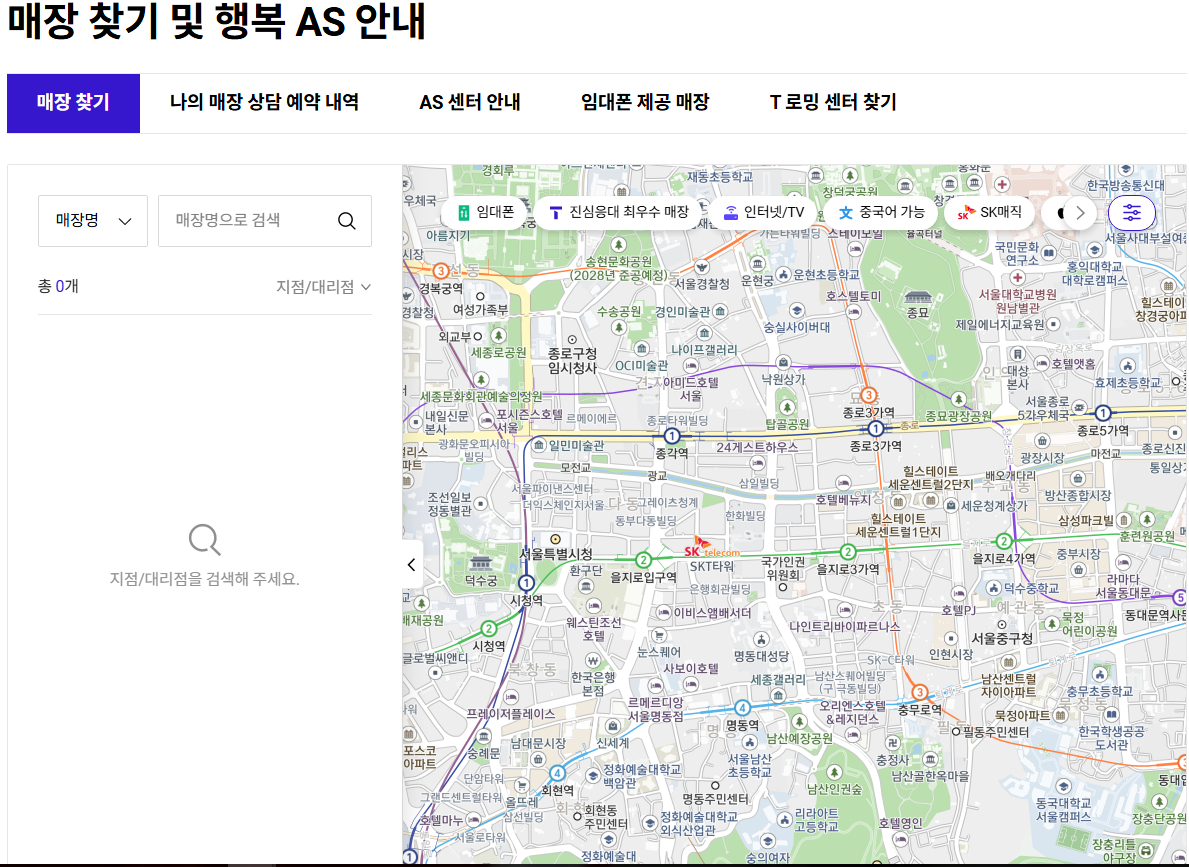Image resolution: width=1189 pixels, height=867 pixels.
Task: Click 명동대성당 church icon on map
Action: (x=761, y=639)
